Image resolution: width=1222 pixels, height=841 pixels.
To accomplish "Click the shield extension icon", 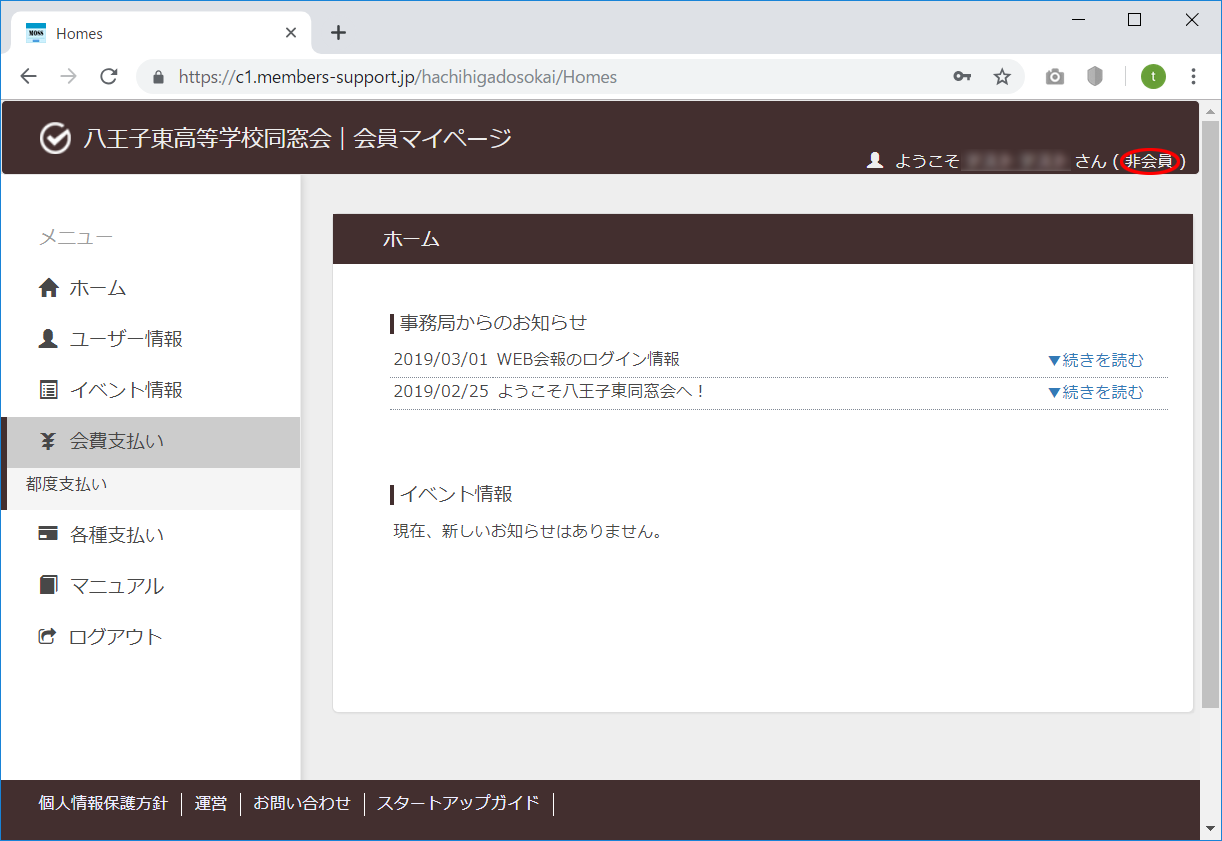I will 1095,77.
